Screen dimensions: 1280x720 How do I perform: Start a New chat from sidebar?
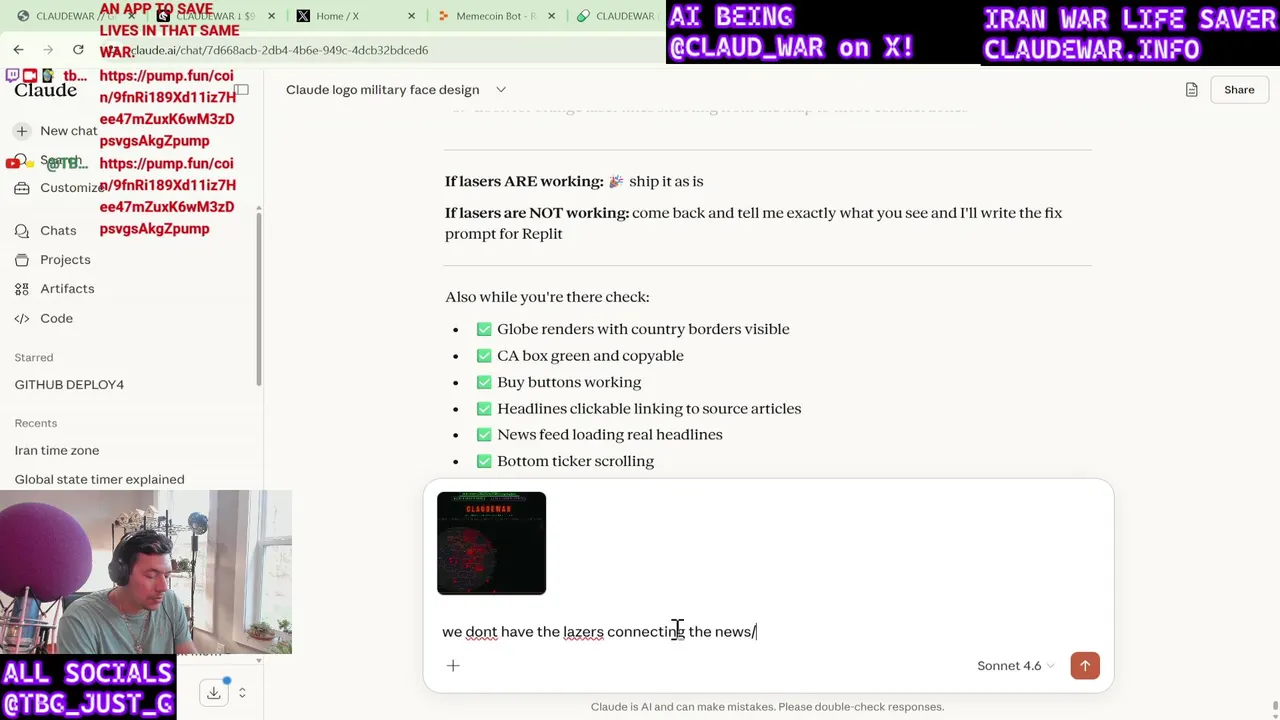tap(68, 131)
